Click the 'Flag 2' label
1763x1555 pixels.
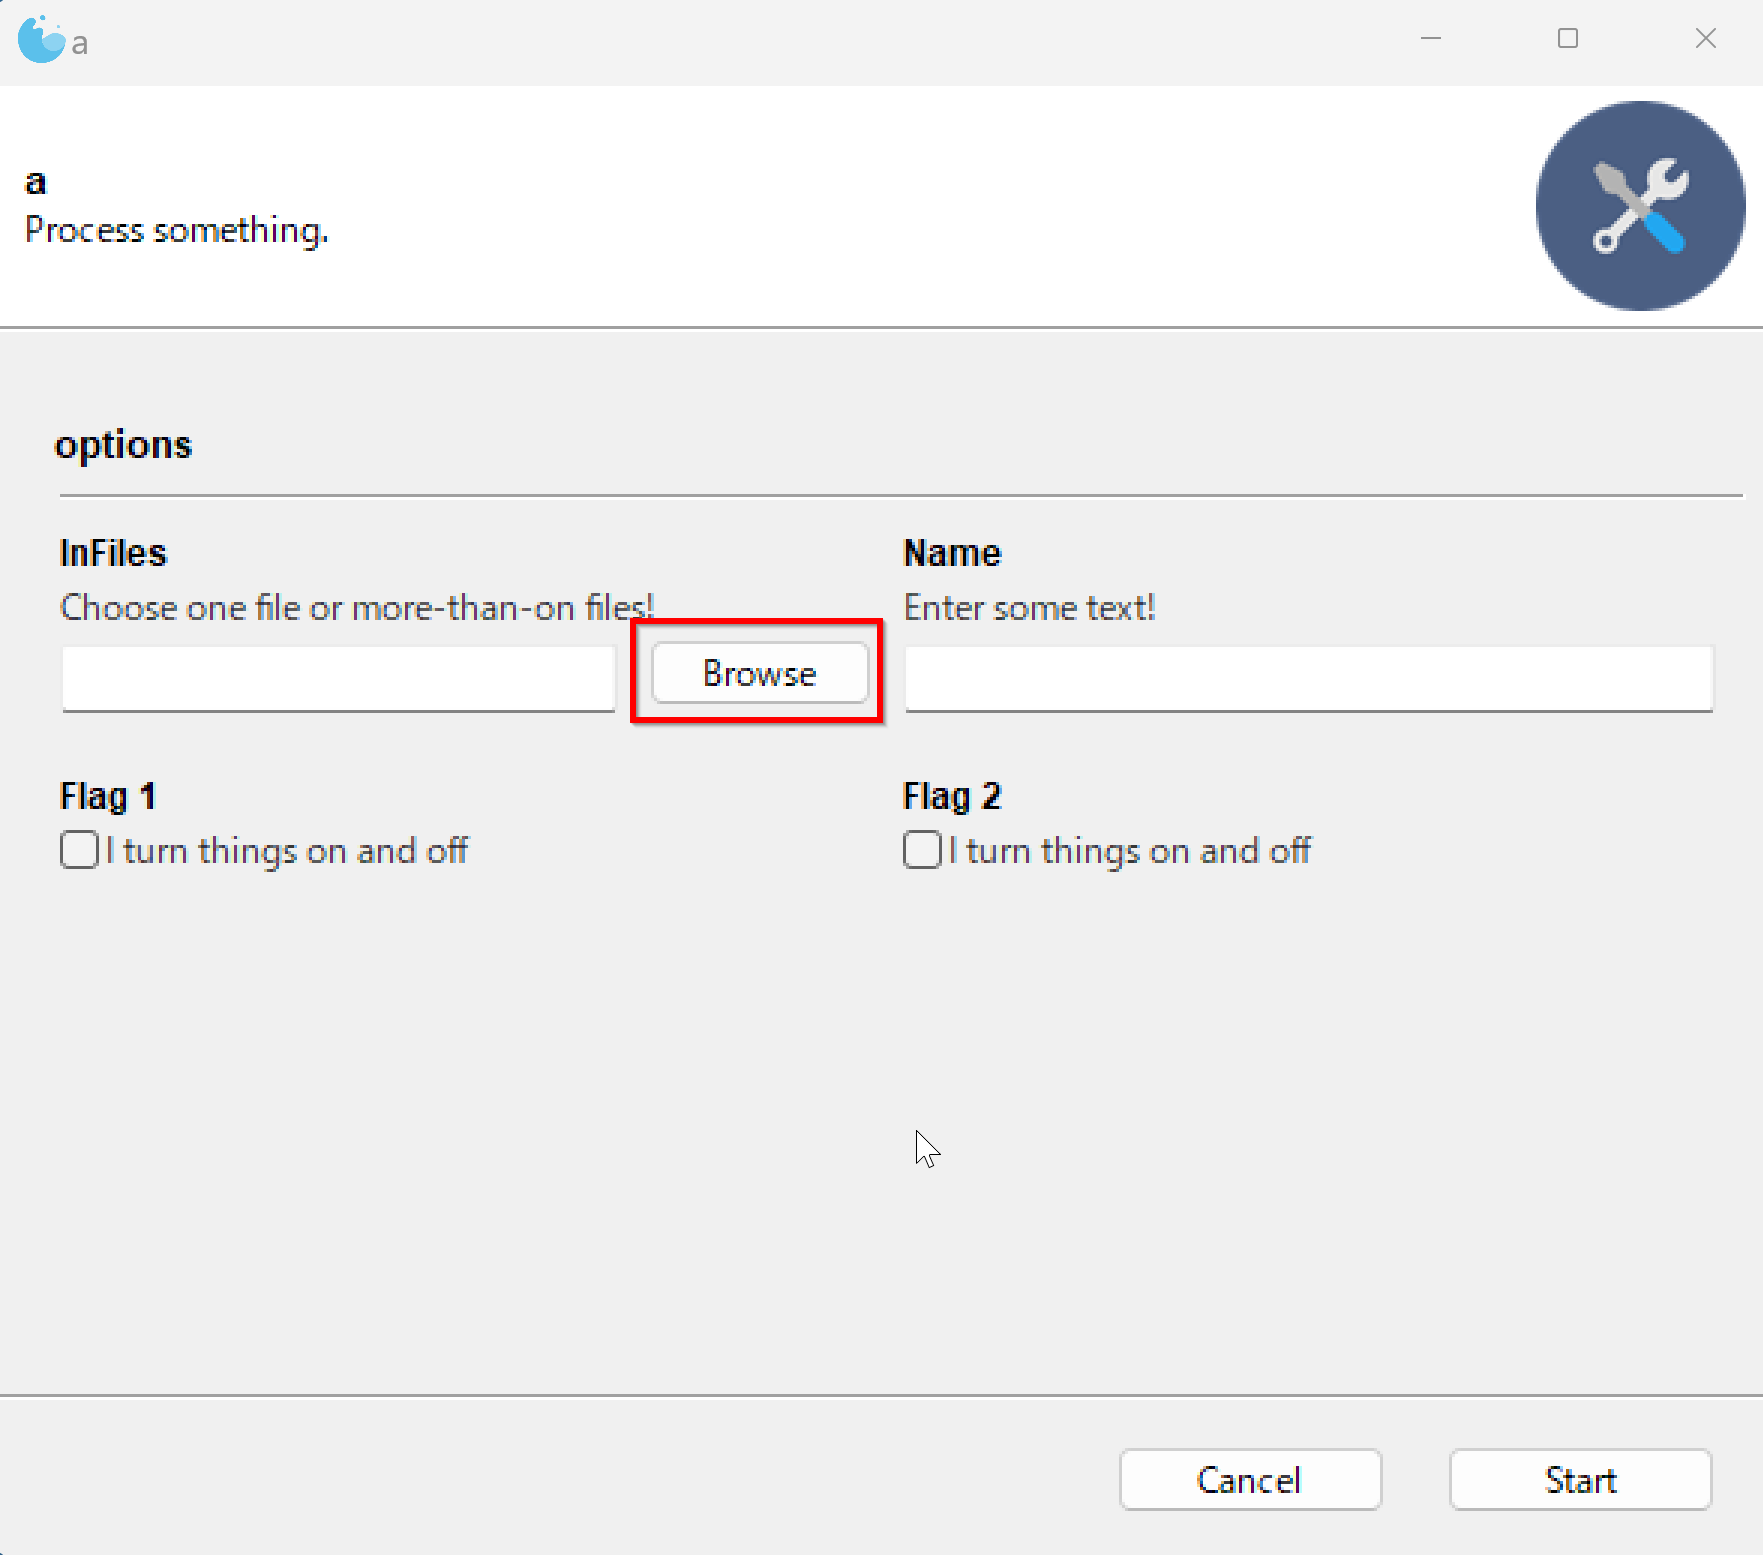coord(952,796)
